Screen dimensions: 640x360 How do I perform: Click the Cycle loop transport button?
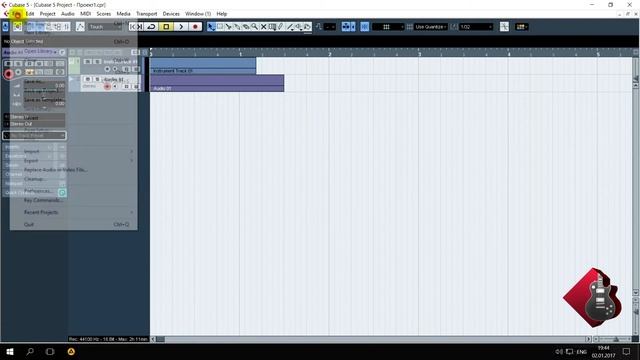tap(151, 27)
